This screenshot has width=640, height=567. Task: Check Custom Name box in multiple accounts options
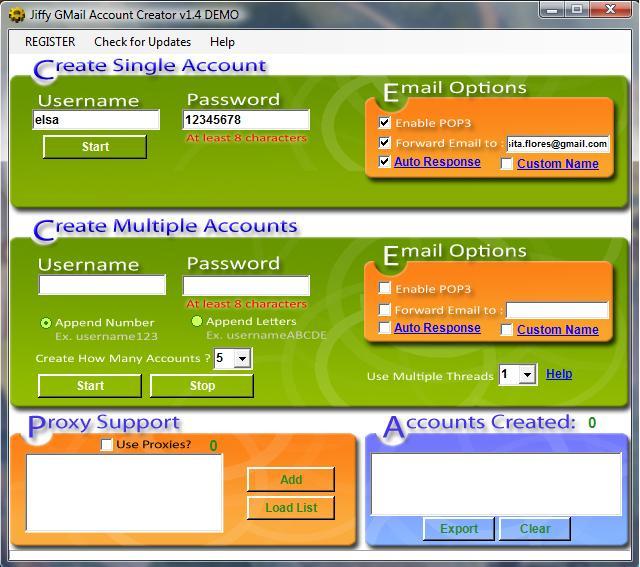coord(507,330)
